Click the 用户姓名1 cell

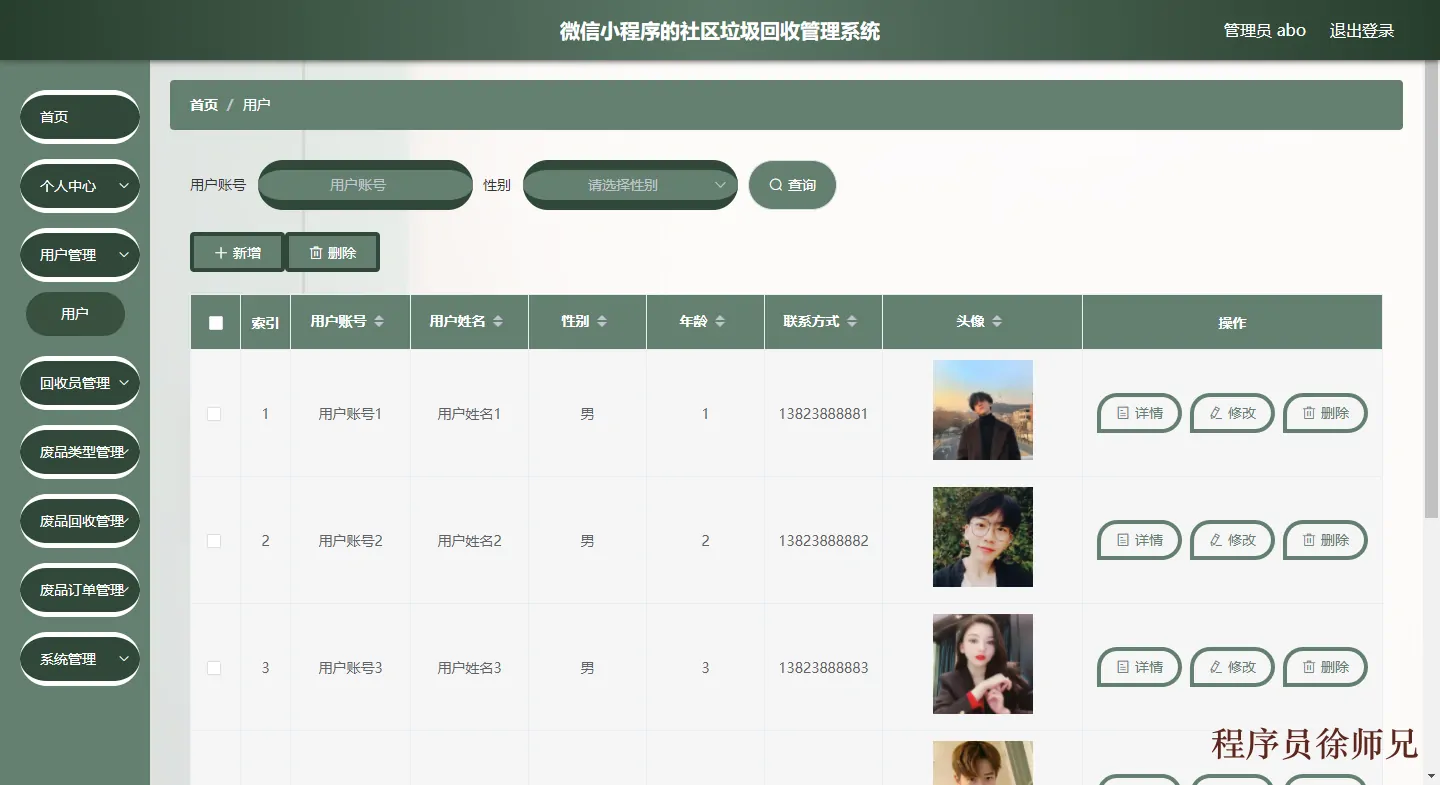pyautogui.click(x=469, y=414)
